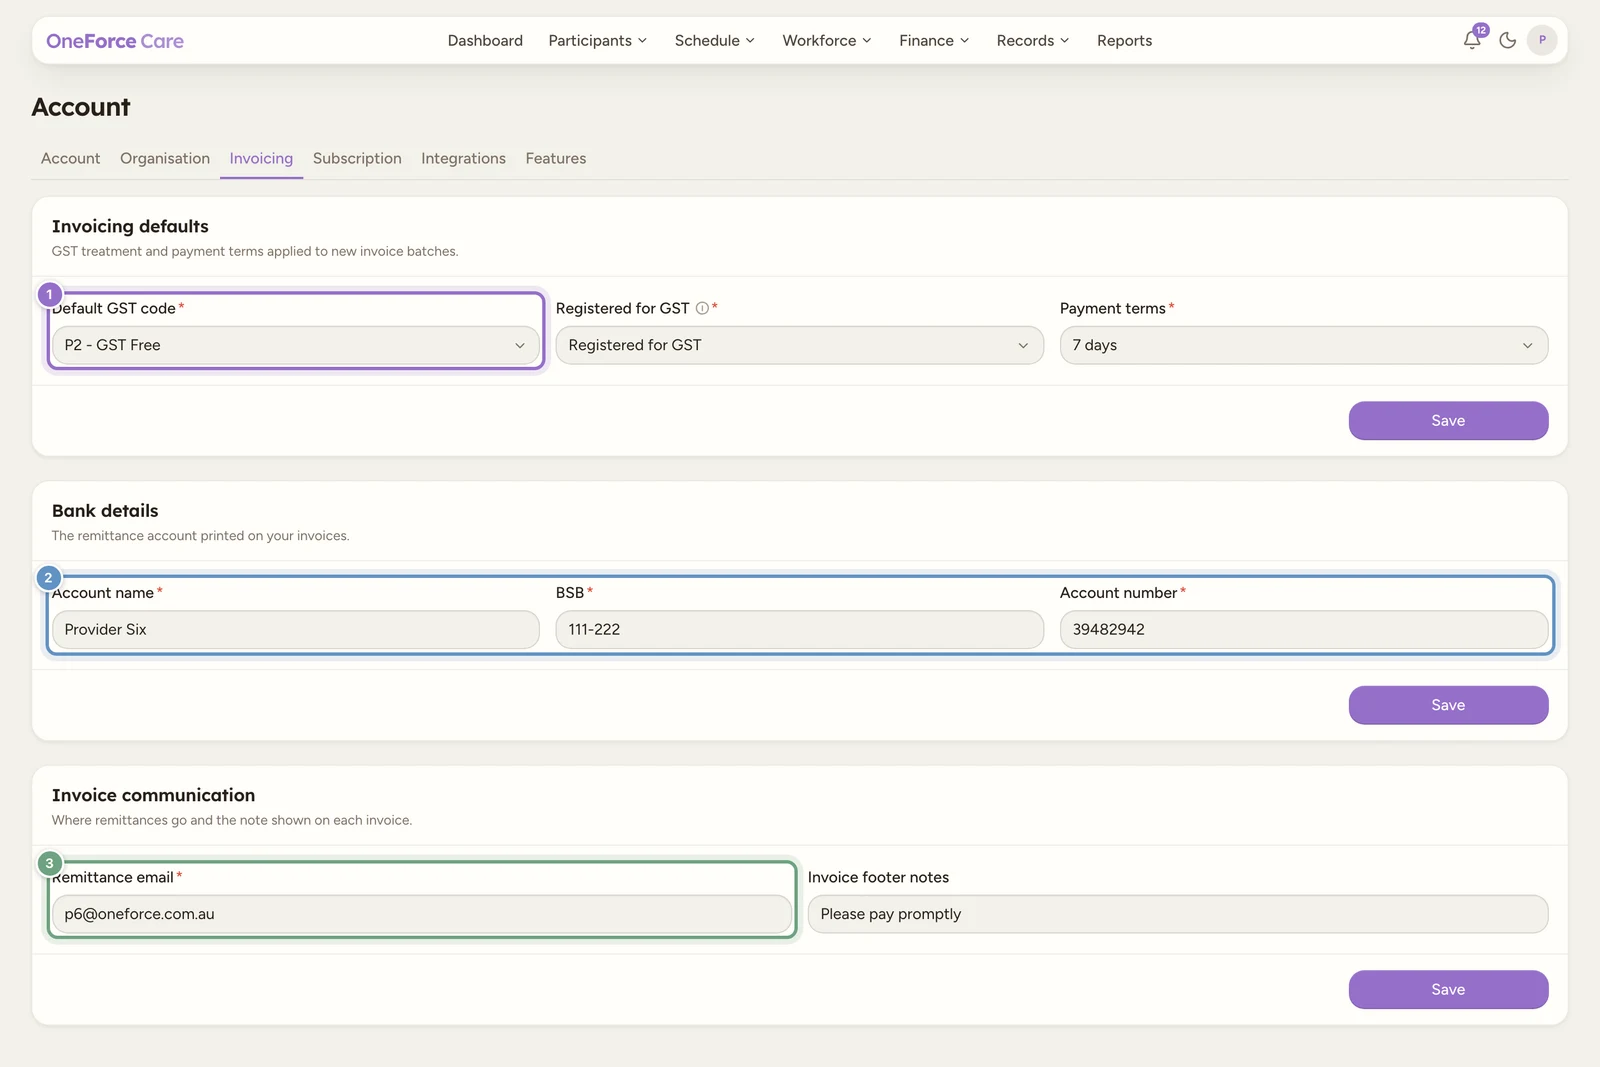Viewport: 1600px width, 1067px height.
Task: Open the Registered for GST dropdown
Action: click(x=800, y=345)
